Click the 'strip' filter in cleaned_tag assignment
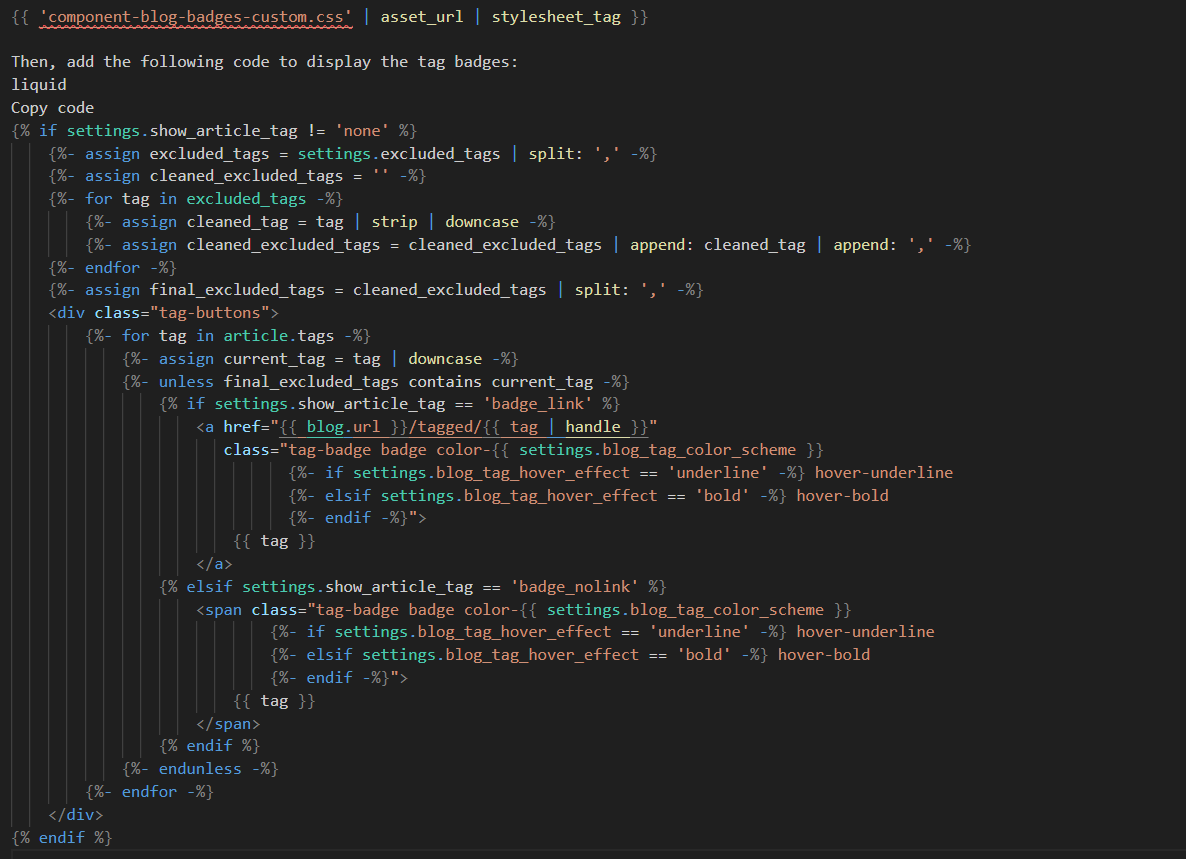Viewport: 1186px width, 859px height. pyautogui.click(x=394, y=222)
